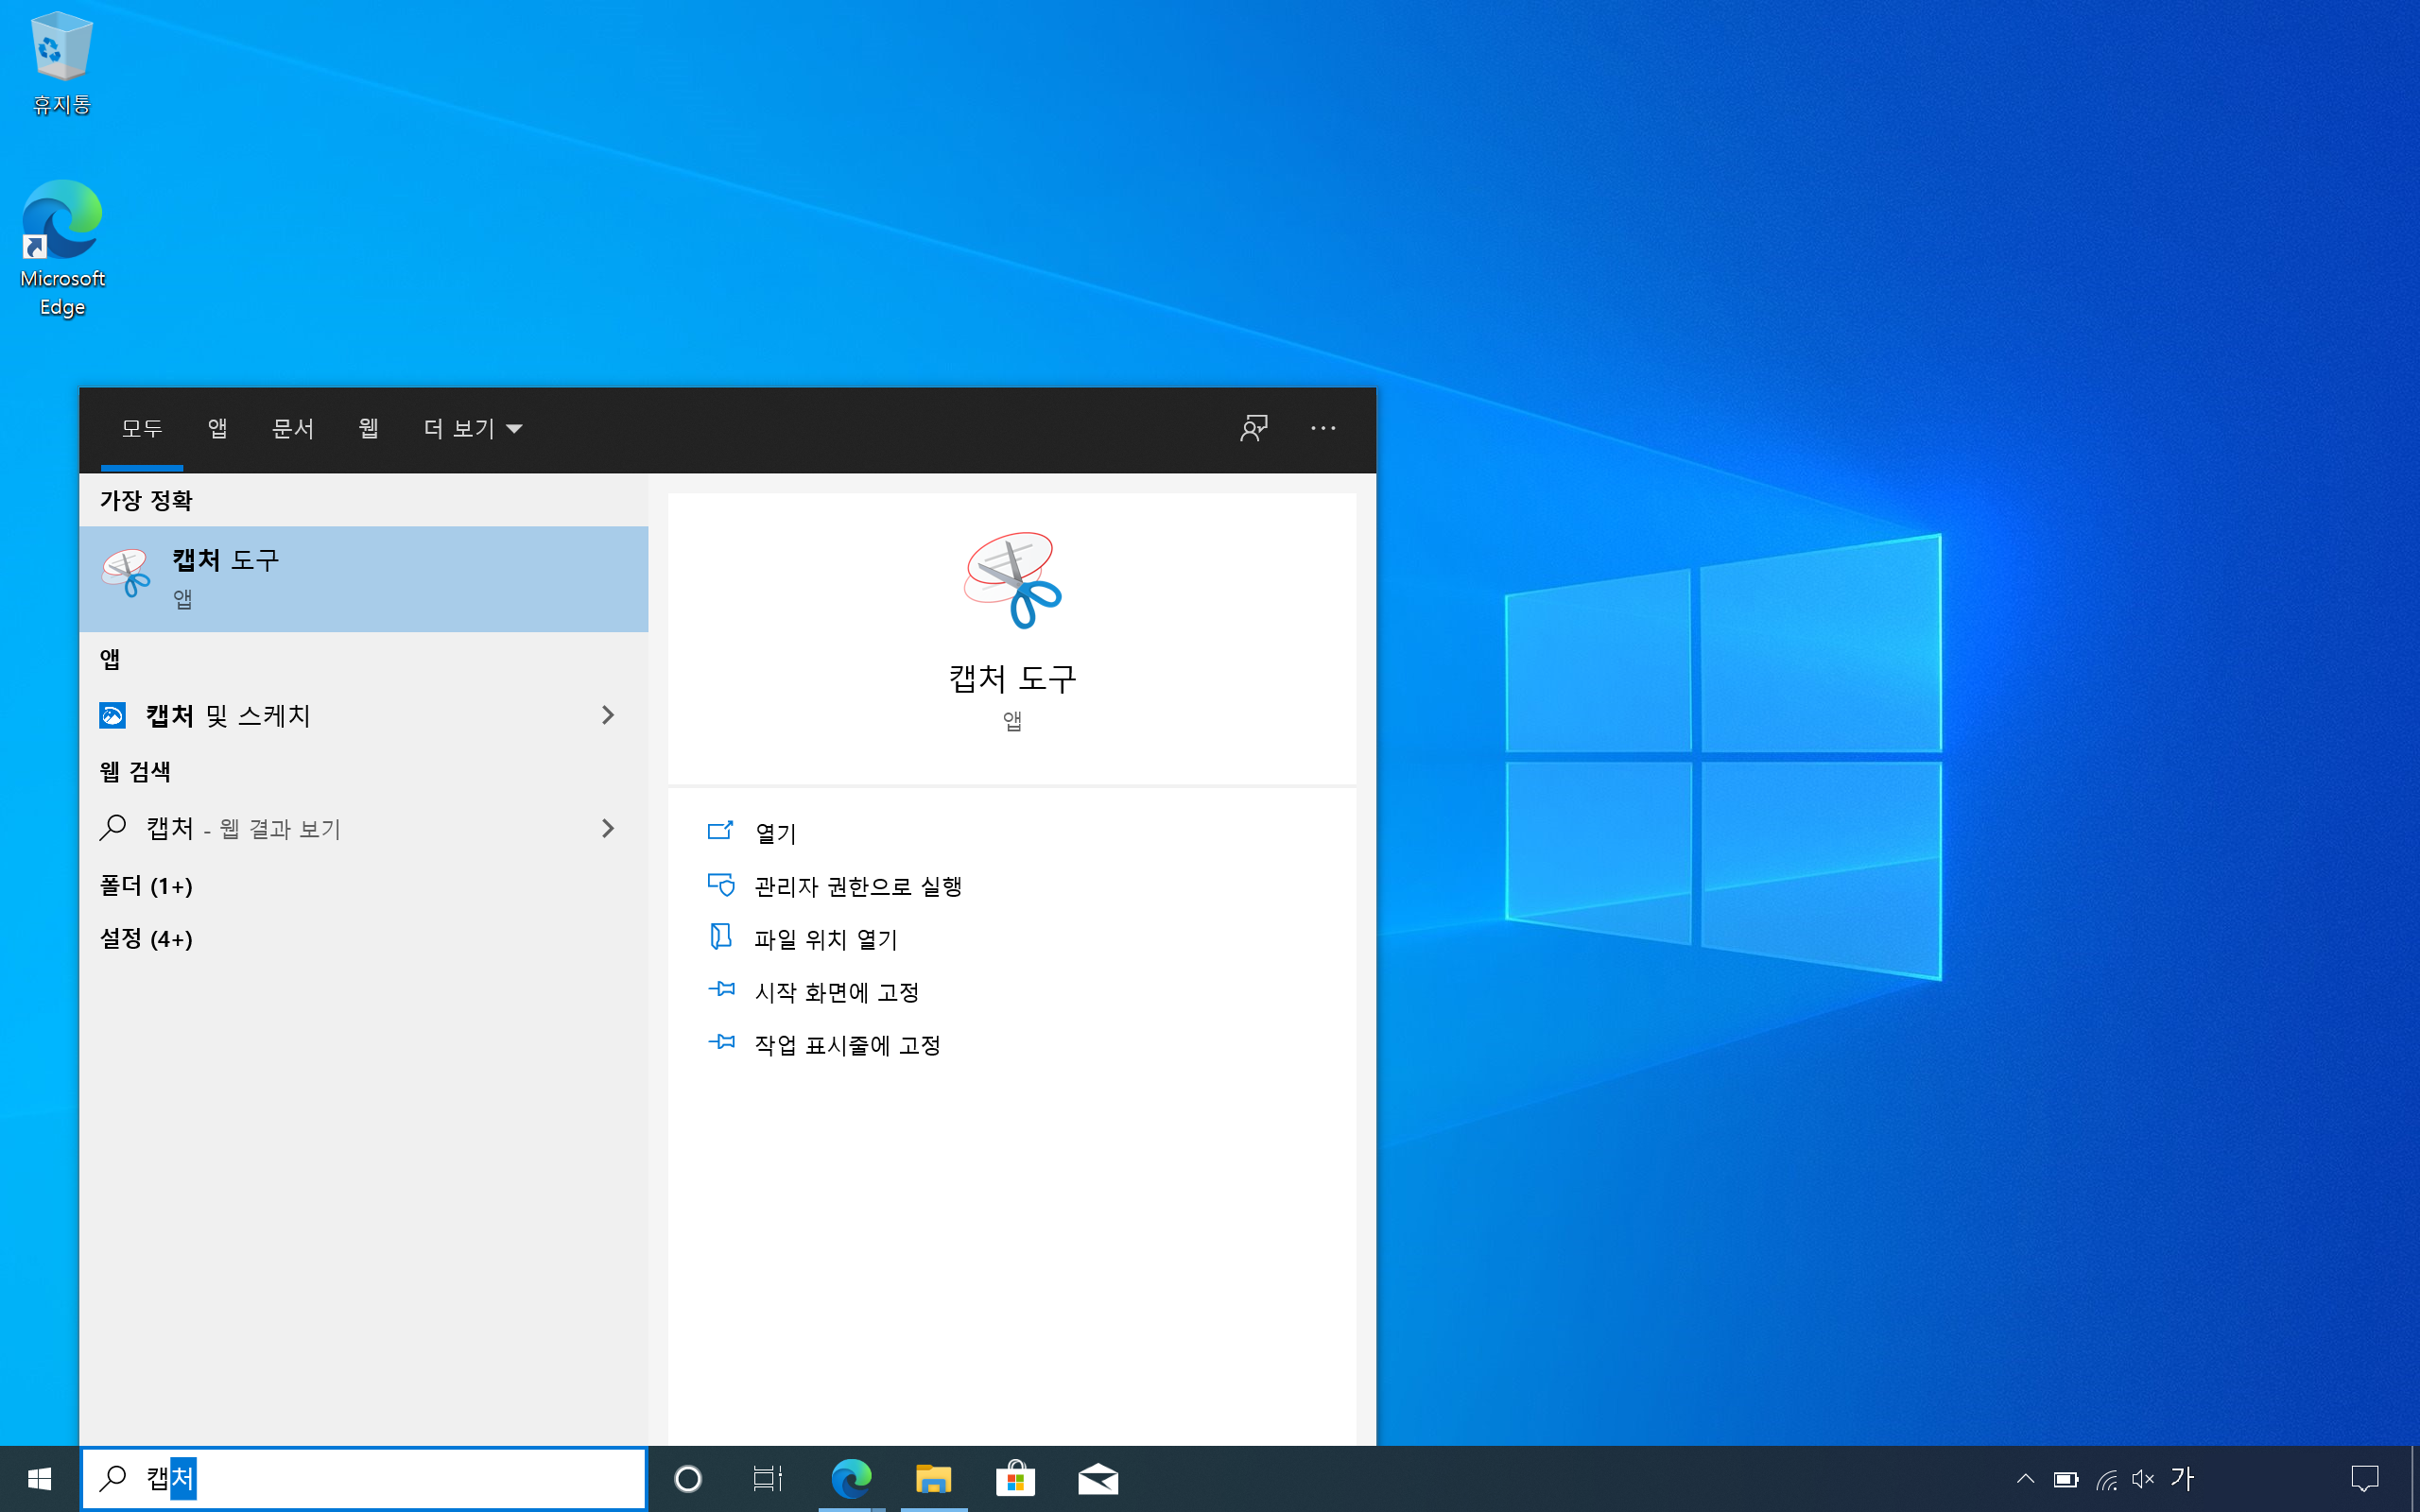Image resolution: width=2420 pixels, height=1512 pixels.
Task: Open File Explorer from taskbar
Action: click(933, 1478)
